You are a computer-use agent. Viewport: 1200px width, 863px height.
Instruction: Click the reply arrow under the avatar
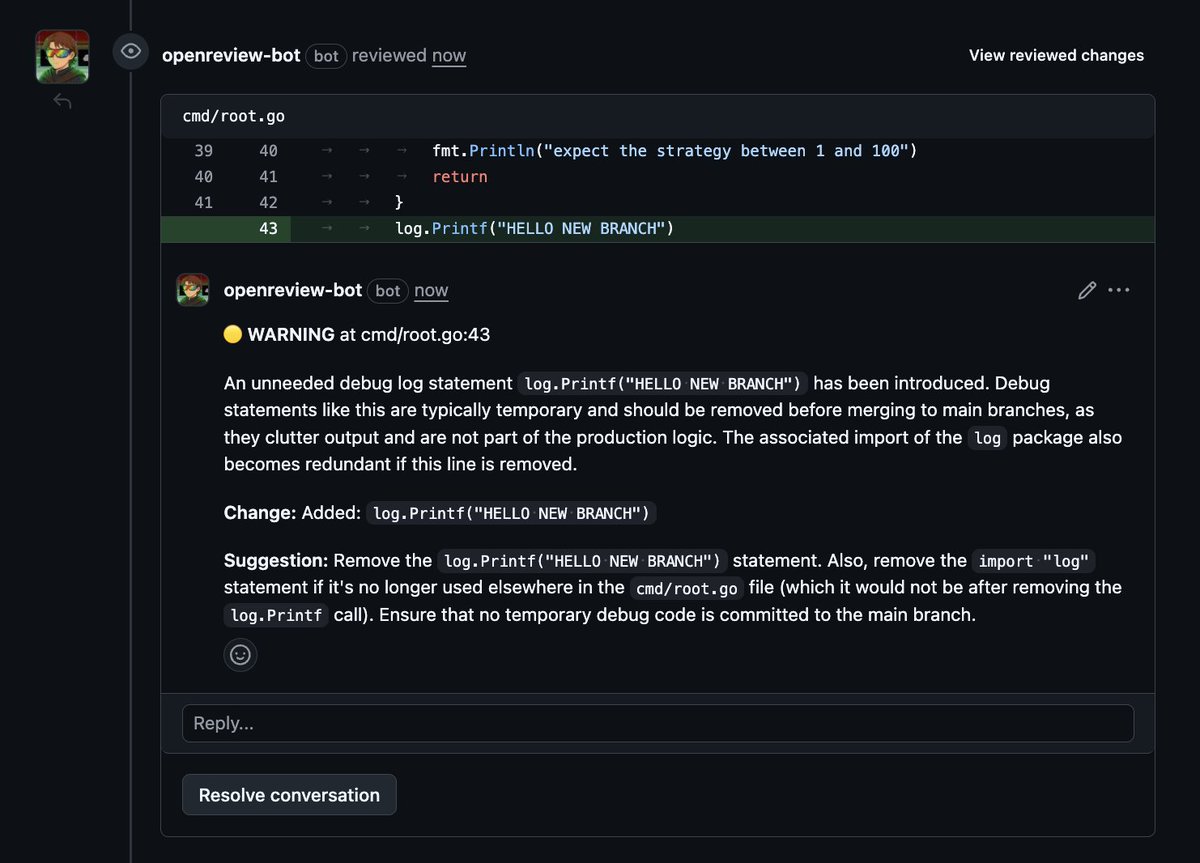pos(62,101)
